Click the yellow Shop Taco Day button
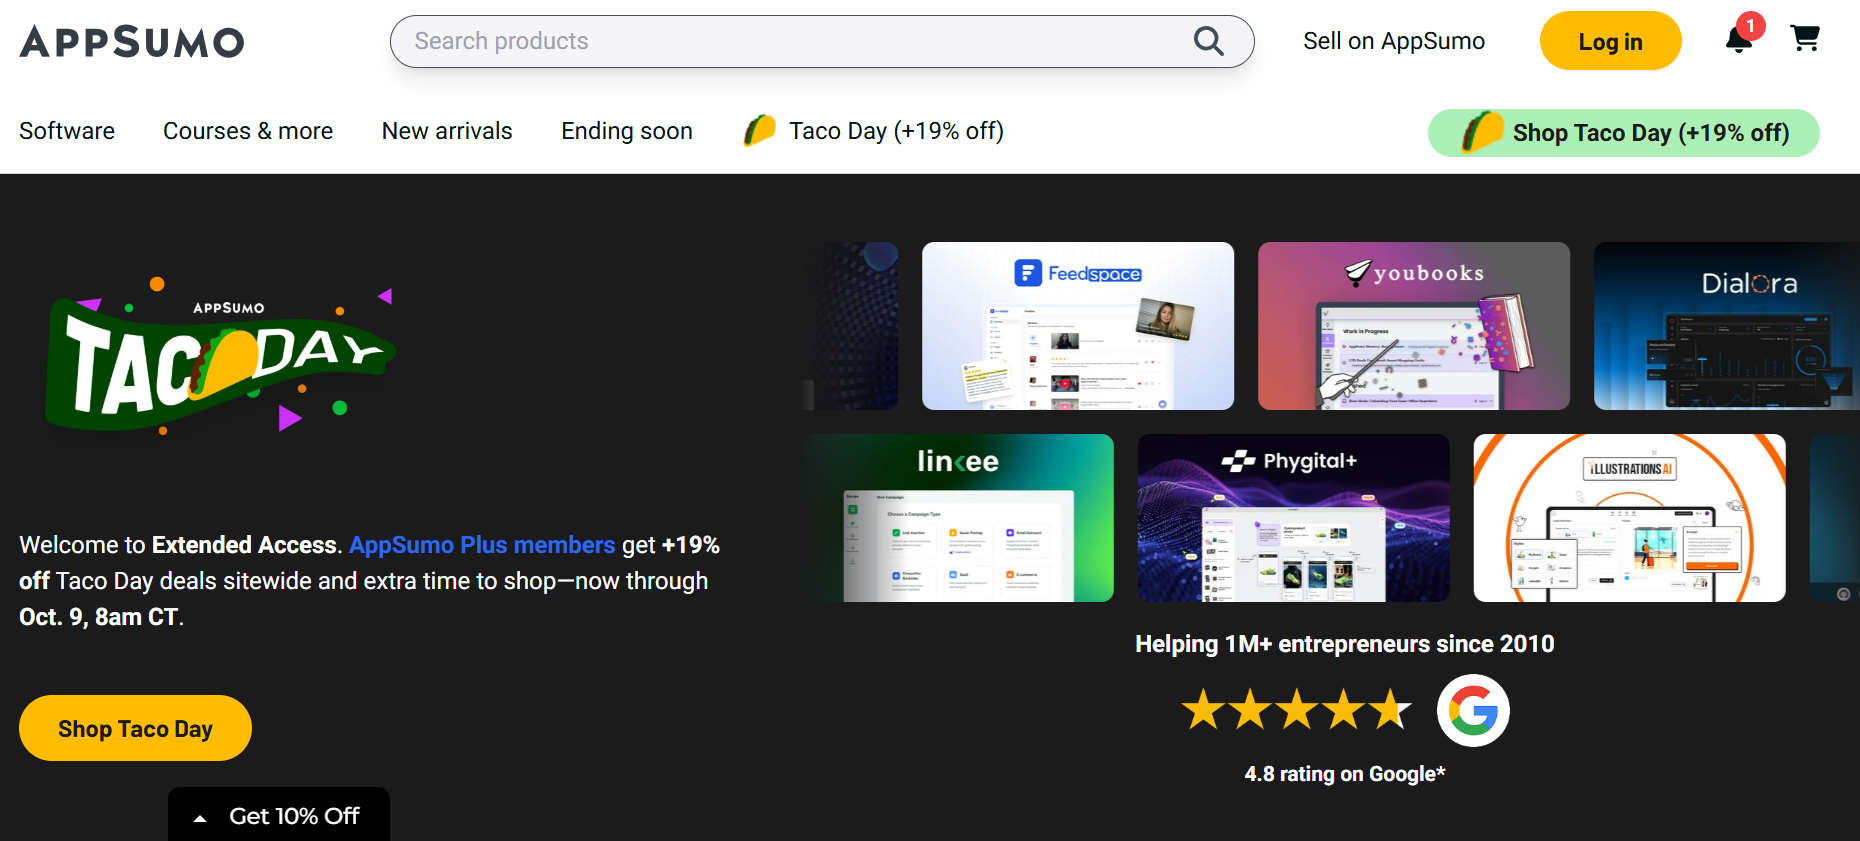Screen dimensions: 1860x841 (135, 728)
